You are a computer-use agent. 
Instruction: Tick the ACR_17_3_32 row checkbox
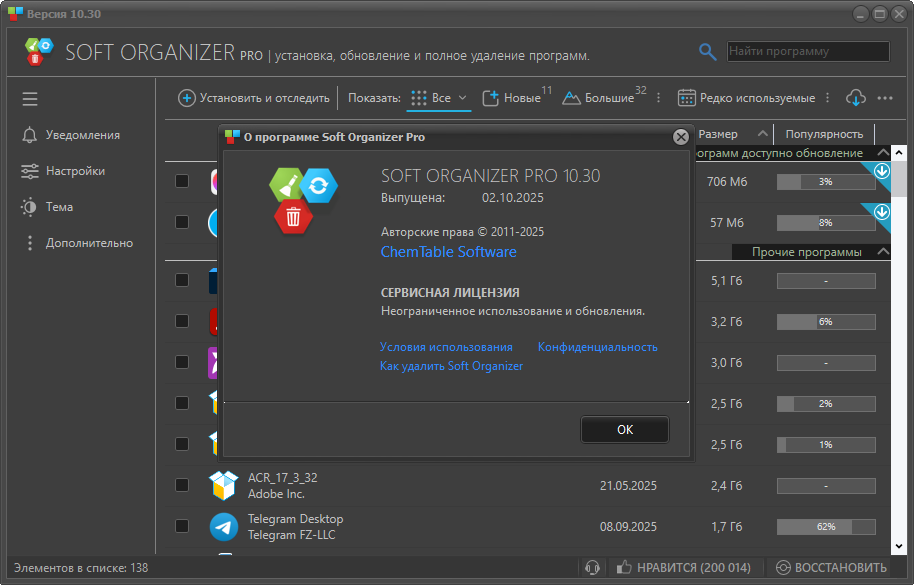(182, 485)
